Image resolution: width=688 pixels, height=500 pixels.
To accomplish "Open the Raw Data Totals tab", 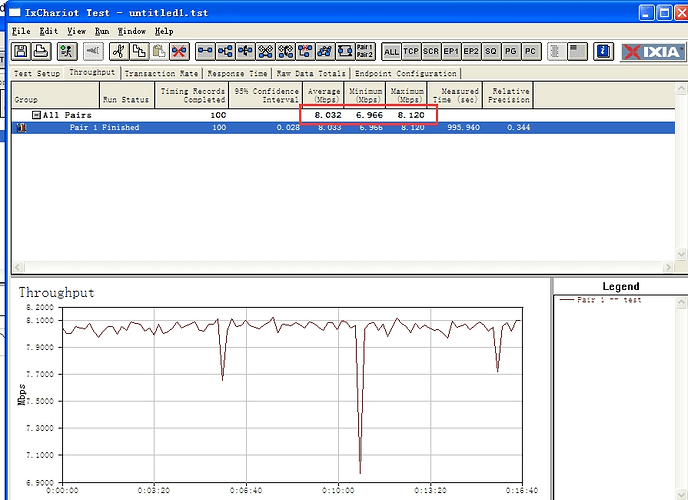I will click(311, 73).
